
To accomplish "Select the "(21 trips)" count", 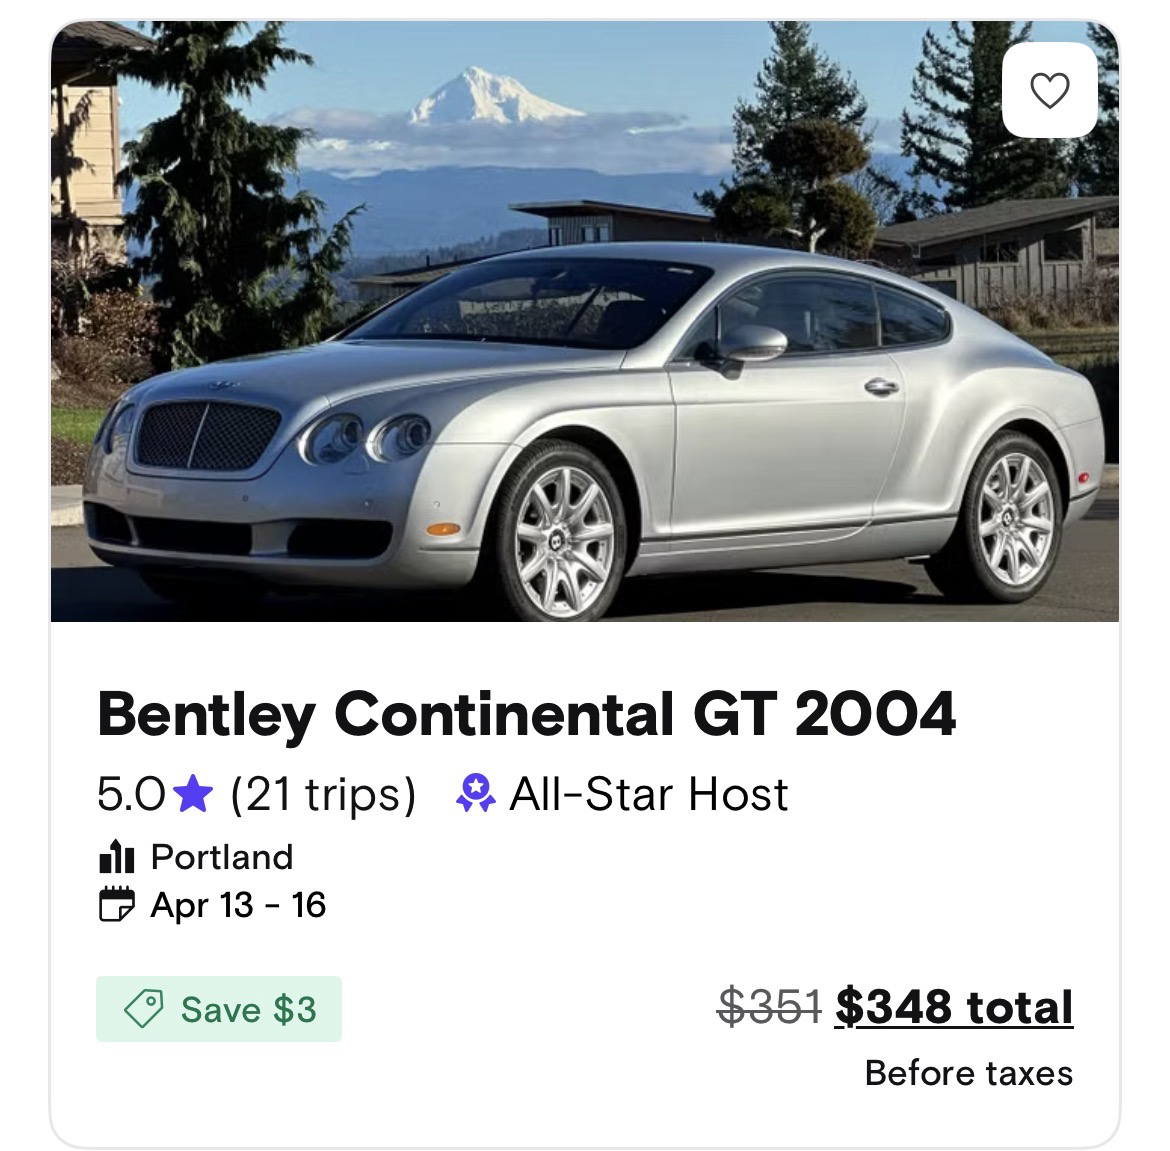I will [x=323, y=795].
